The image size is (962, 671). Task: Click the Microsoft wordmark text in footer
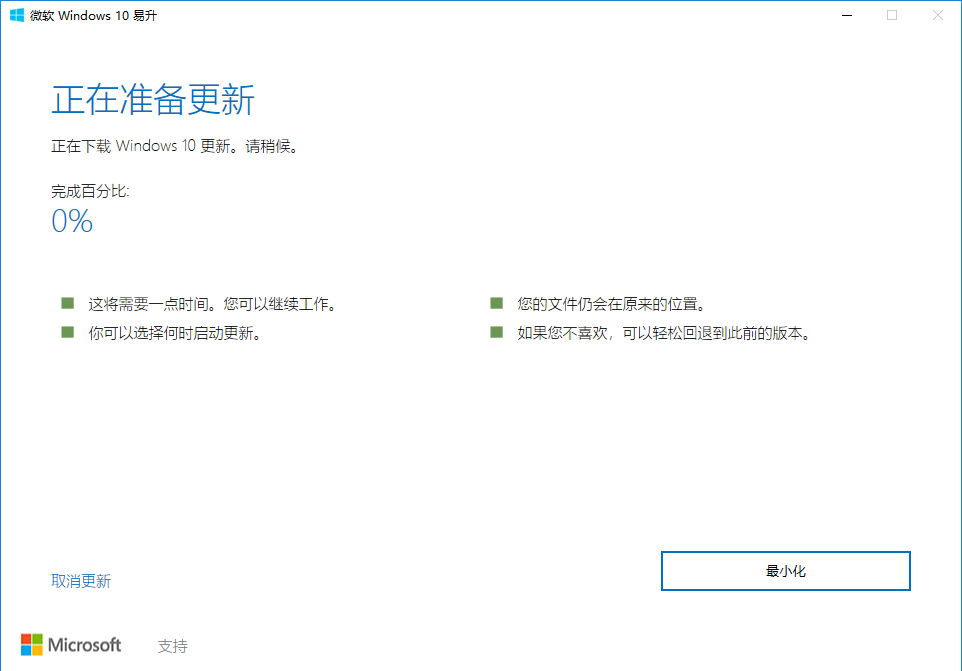coord(85,645)
